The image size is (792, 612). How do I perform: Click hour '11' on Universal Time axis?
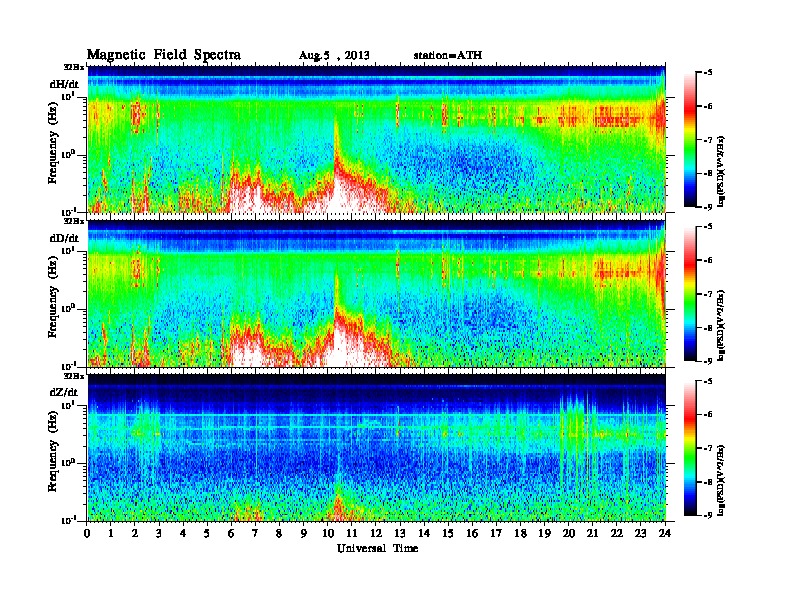(352, 533)
